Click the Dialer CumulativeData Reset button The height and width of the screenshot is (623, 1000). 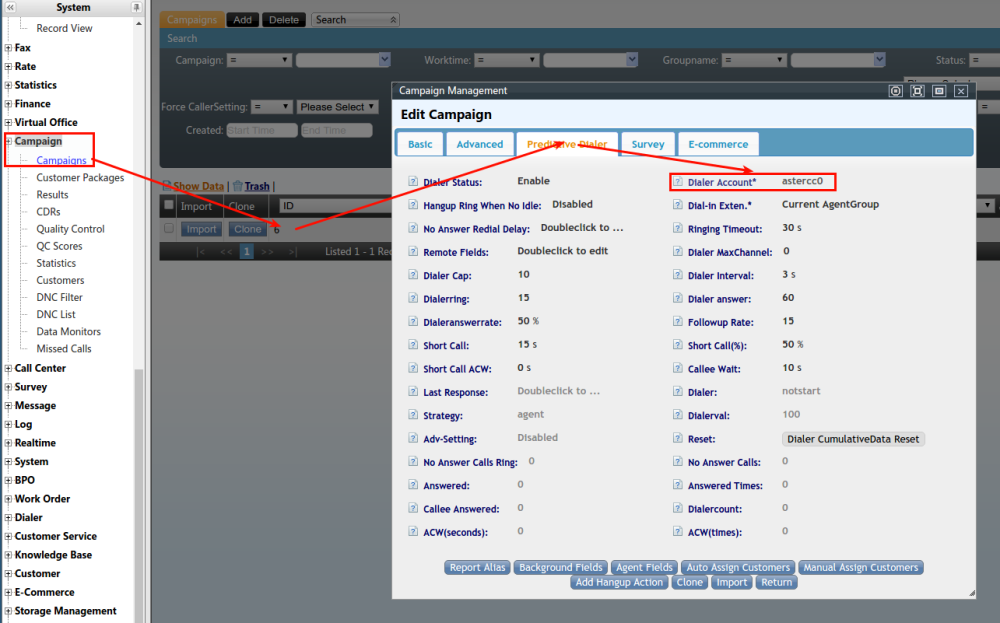[853, 439]
